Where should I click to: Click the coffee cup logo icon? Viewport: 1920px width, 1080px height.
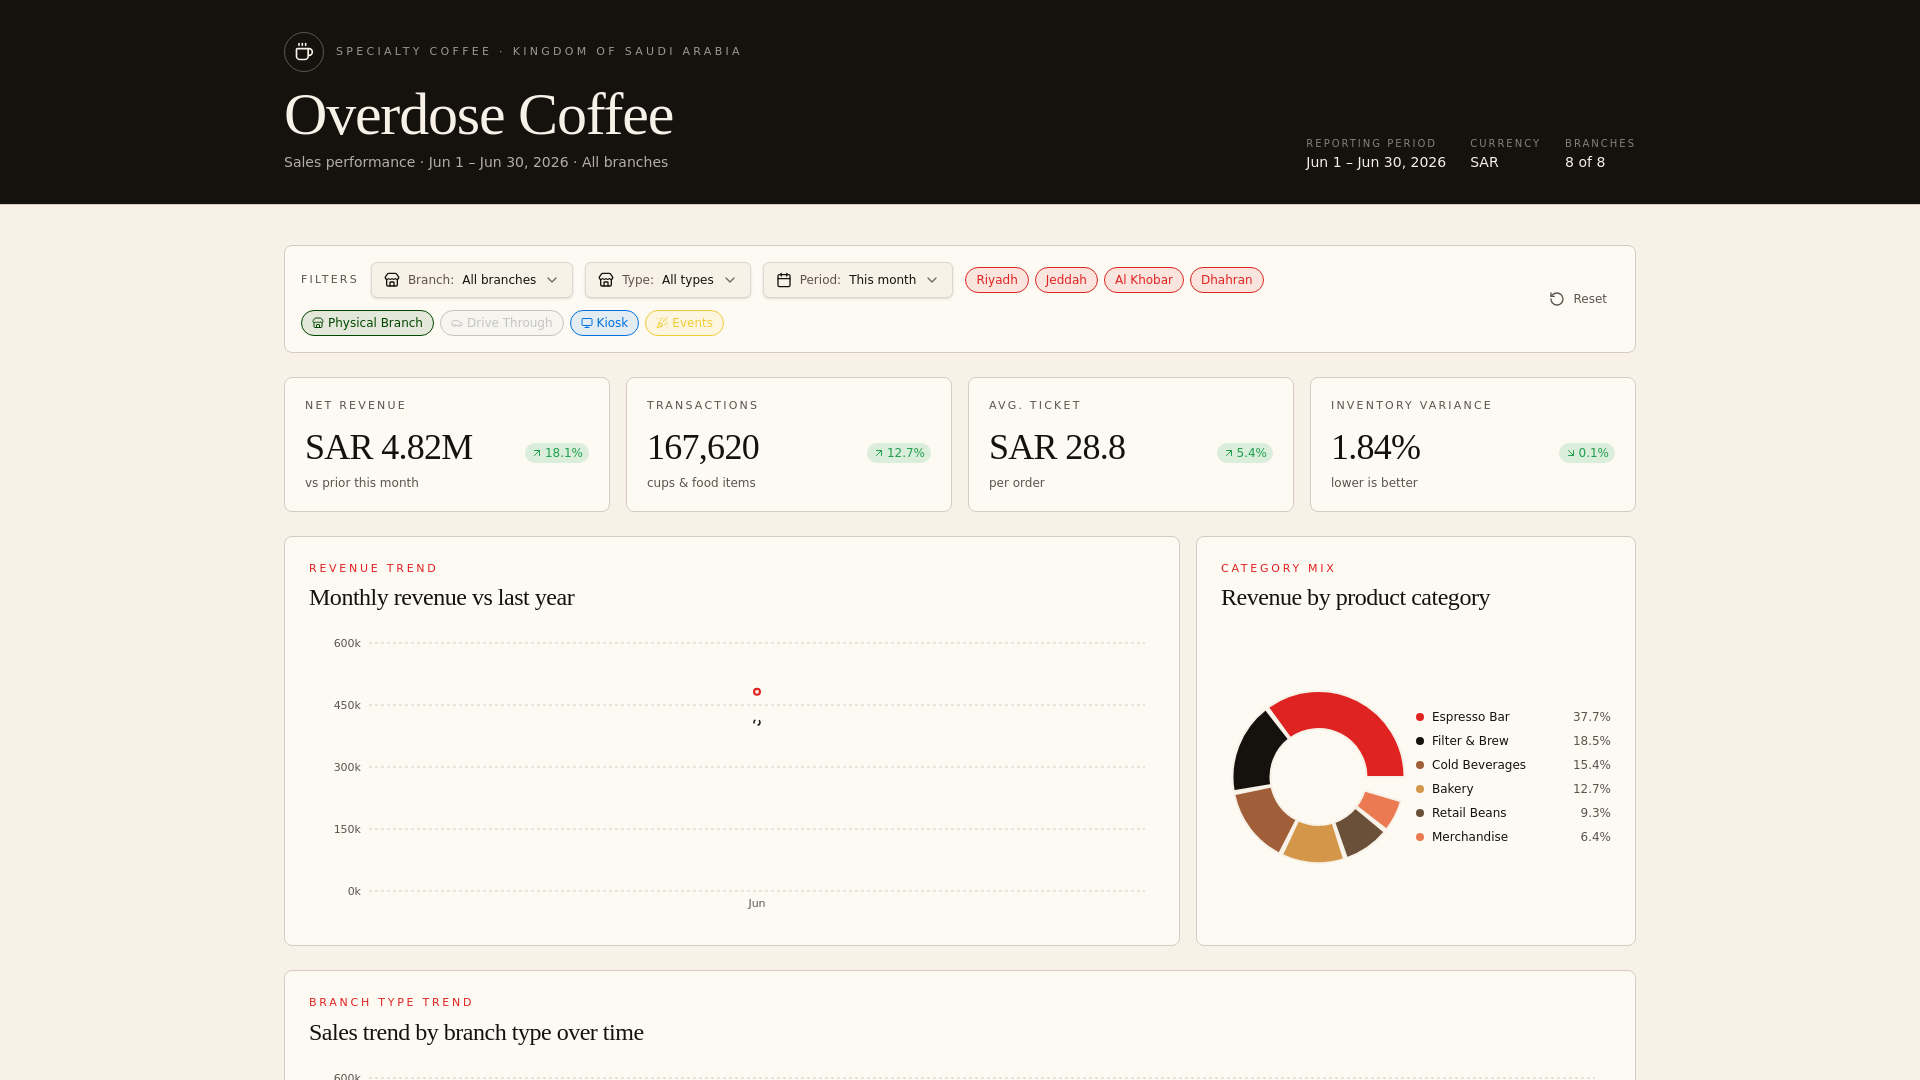304,52
